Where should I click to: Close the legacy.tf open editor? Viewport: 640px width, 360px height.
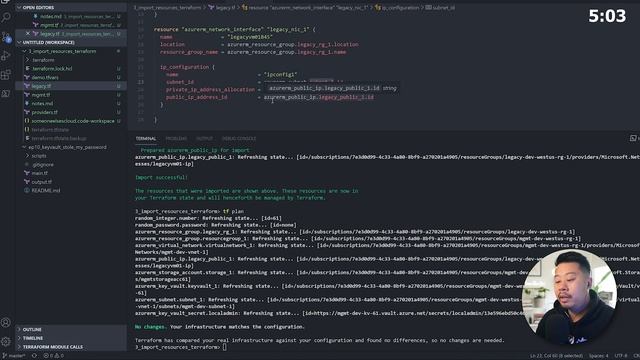(28, 34)
